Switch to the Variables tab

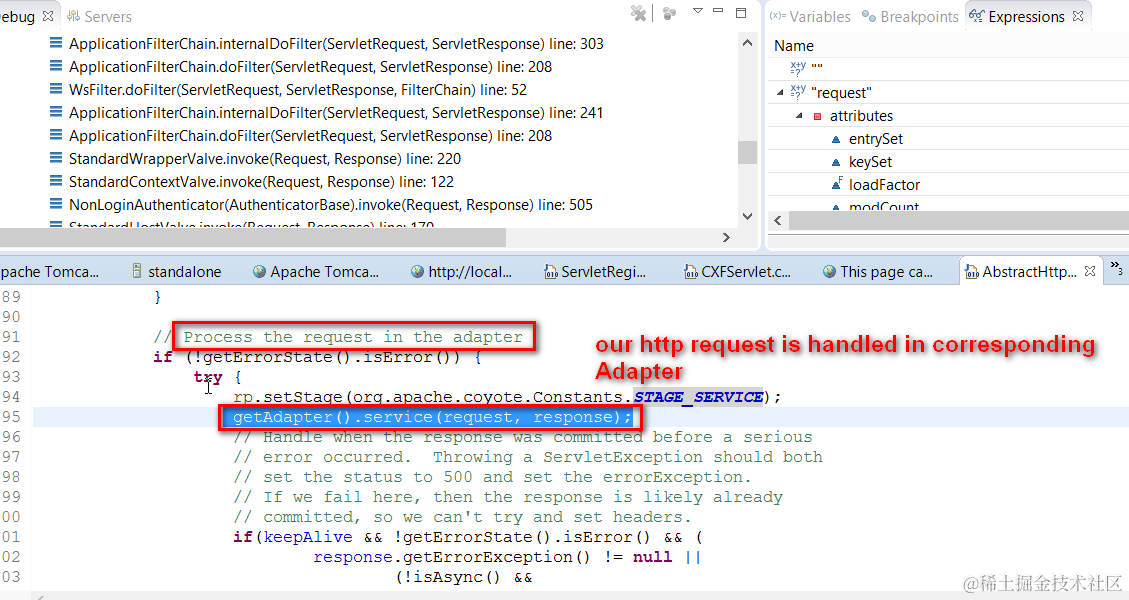pos(810,16)
